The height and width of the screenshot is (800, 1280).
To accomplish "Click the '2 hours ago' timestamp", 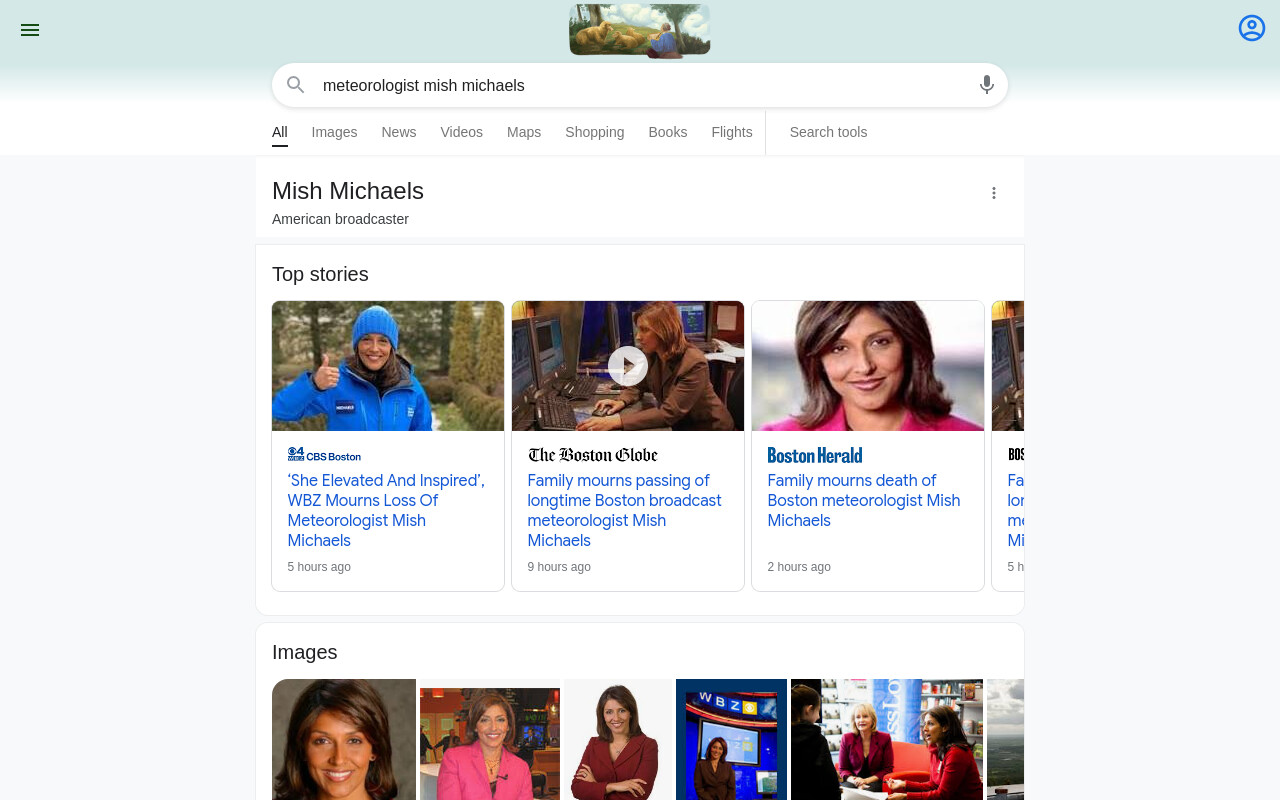I will [x=799, y=567].
